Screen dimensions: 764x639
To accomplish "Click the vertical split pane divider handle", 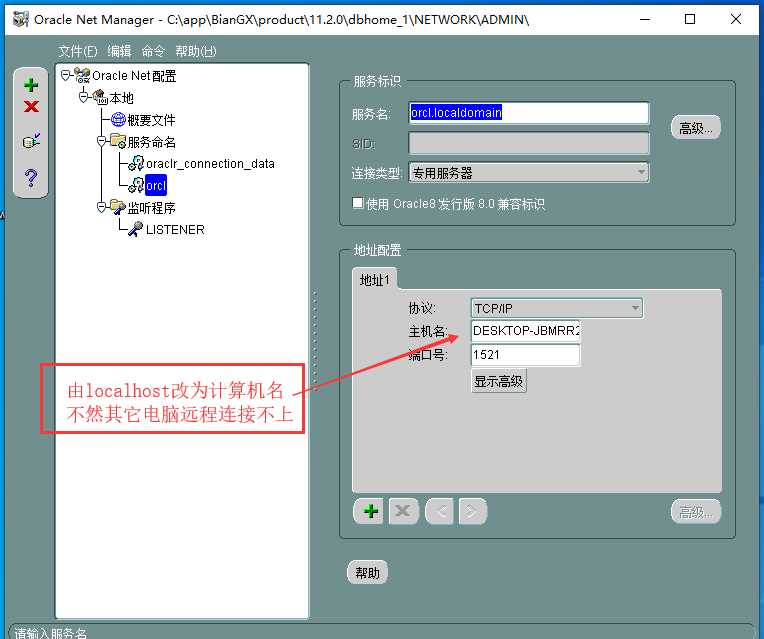I will [315, 339].
